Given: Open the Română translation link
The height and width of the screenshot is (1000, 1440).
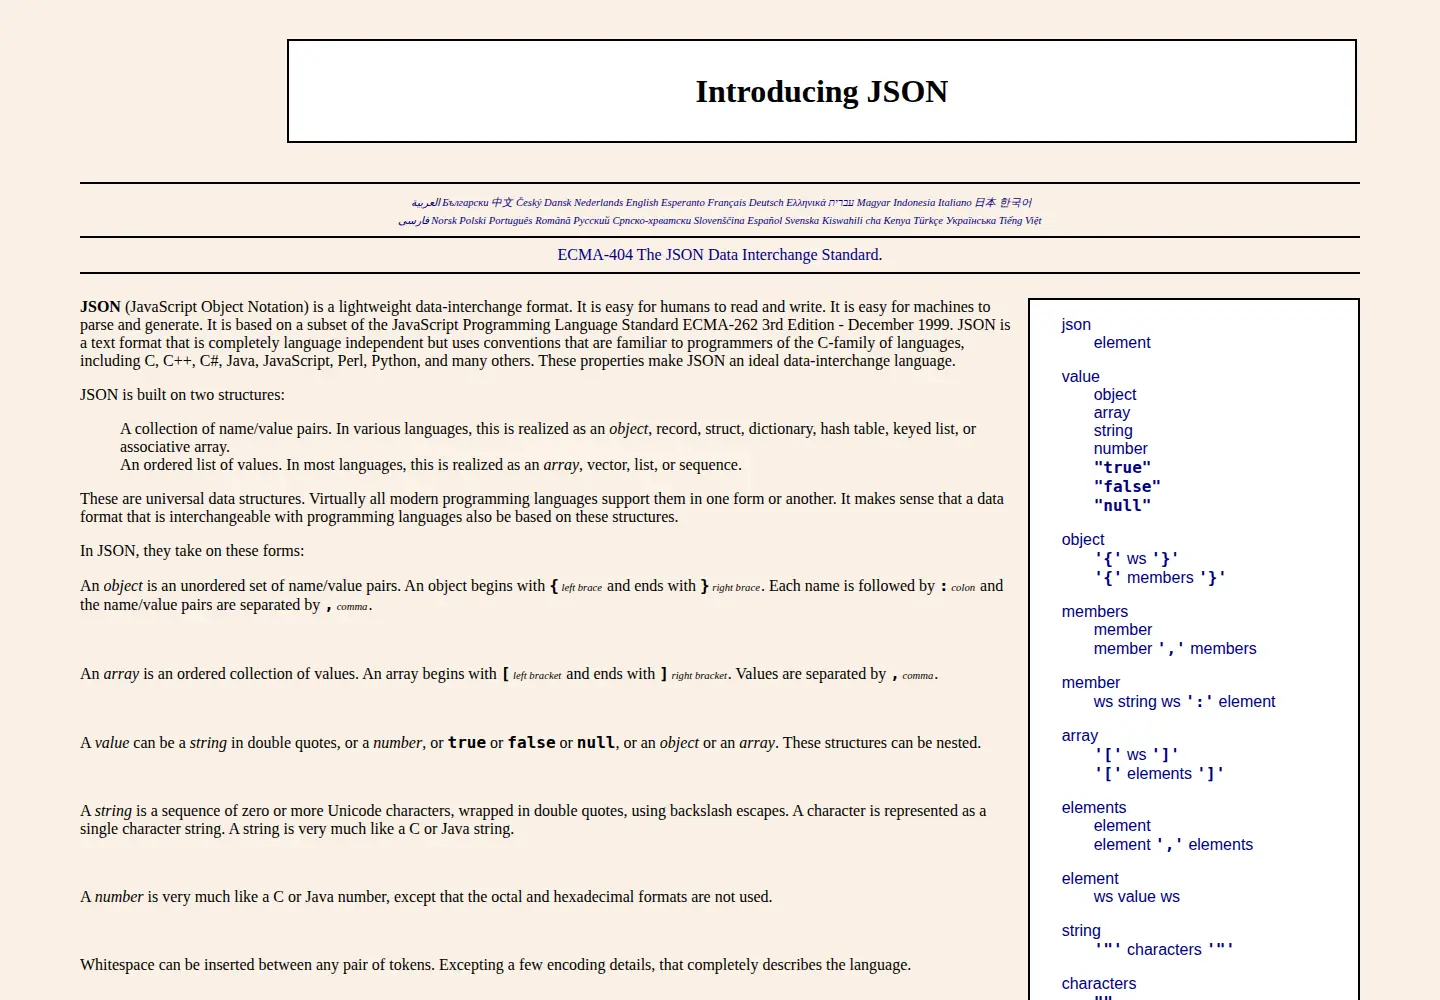Looking at the screenshot, I should pyautogui.click(x=553, y=220).
